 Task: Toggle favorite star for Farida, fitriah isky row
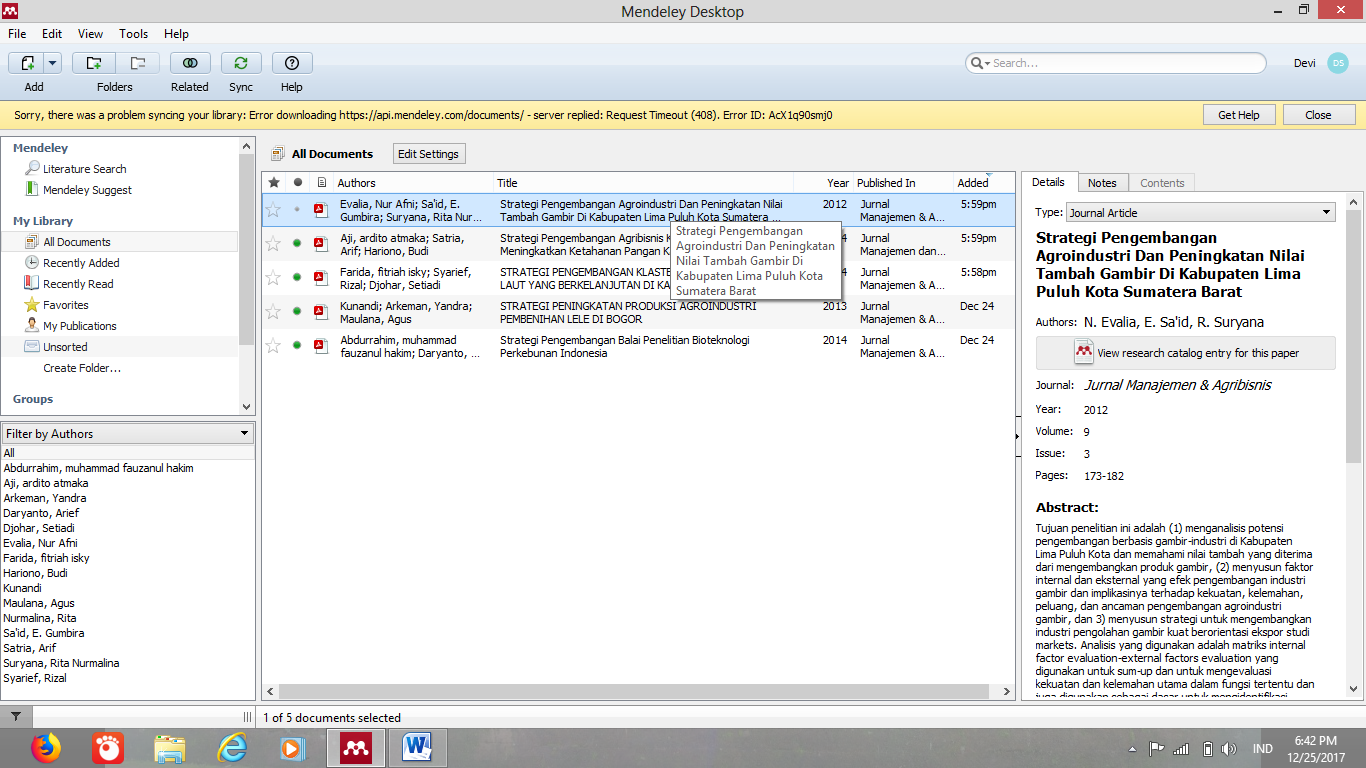(x=273, y=277)
